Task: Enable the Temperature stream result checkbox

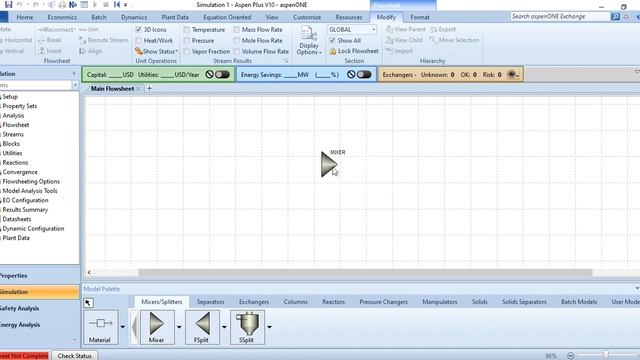Action: pyautogui.click(x=187, y=29)
